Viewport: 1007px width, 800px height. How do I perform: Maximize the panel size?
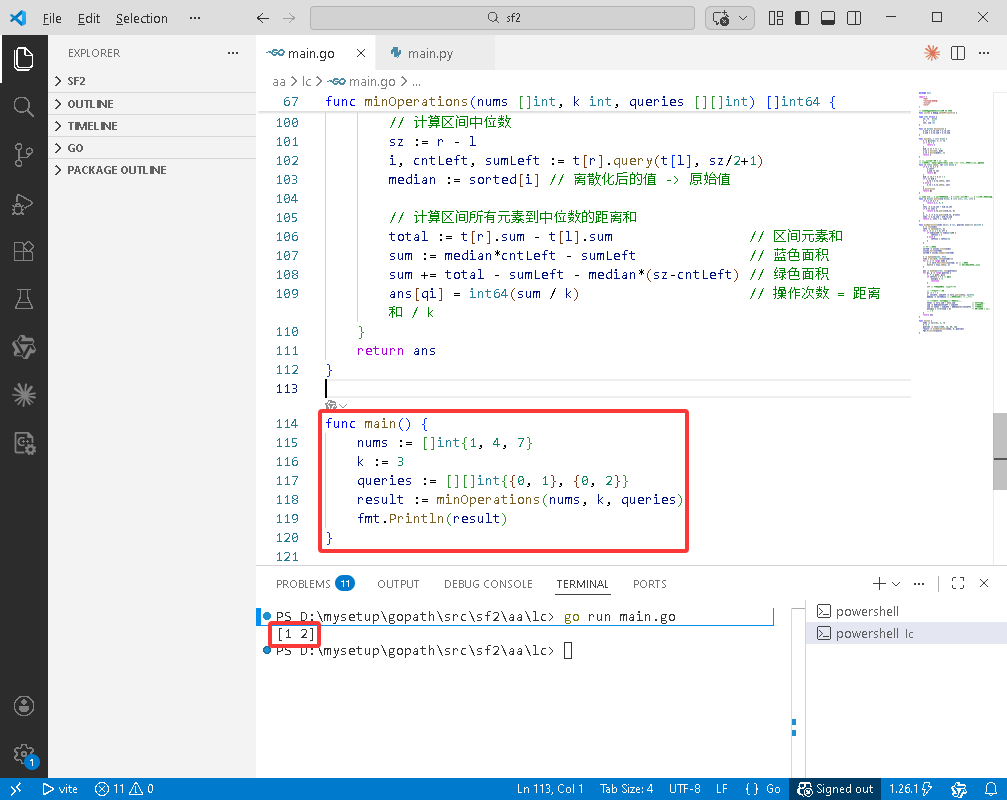(x=958, y=583)
